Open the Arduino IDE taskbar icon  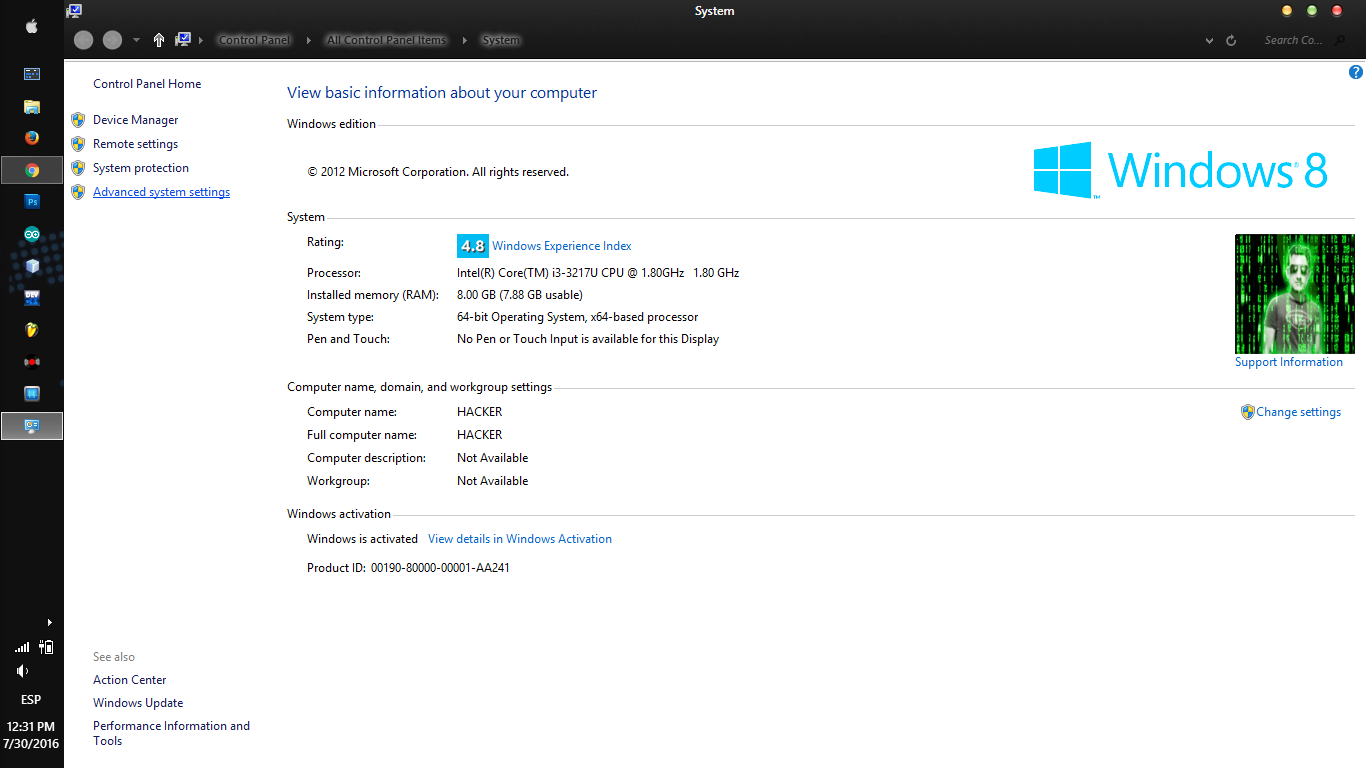(31, 234)
